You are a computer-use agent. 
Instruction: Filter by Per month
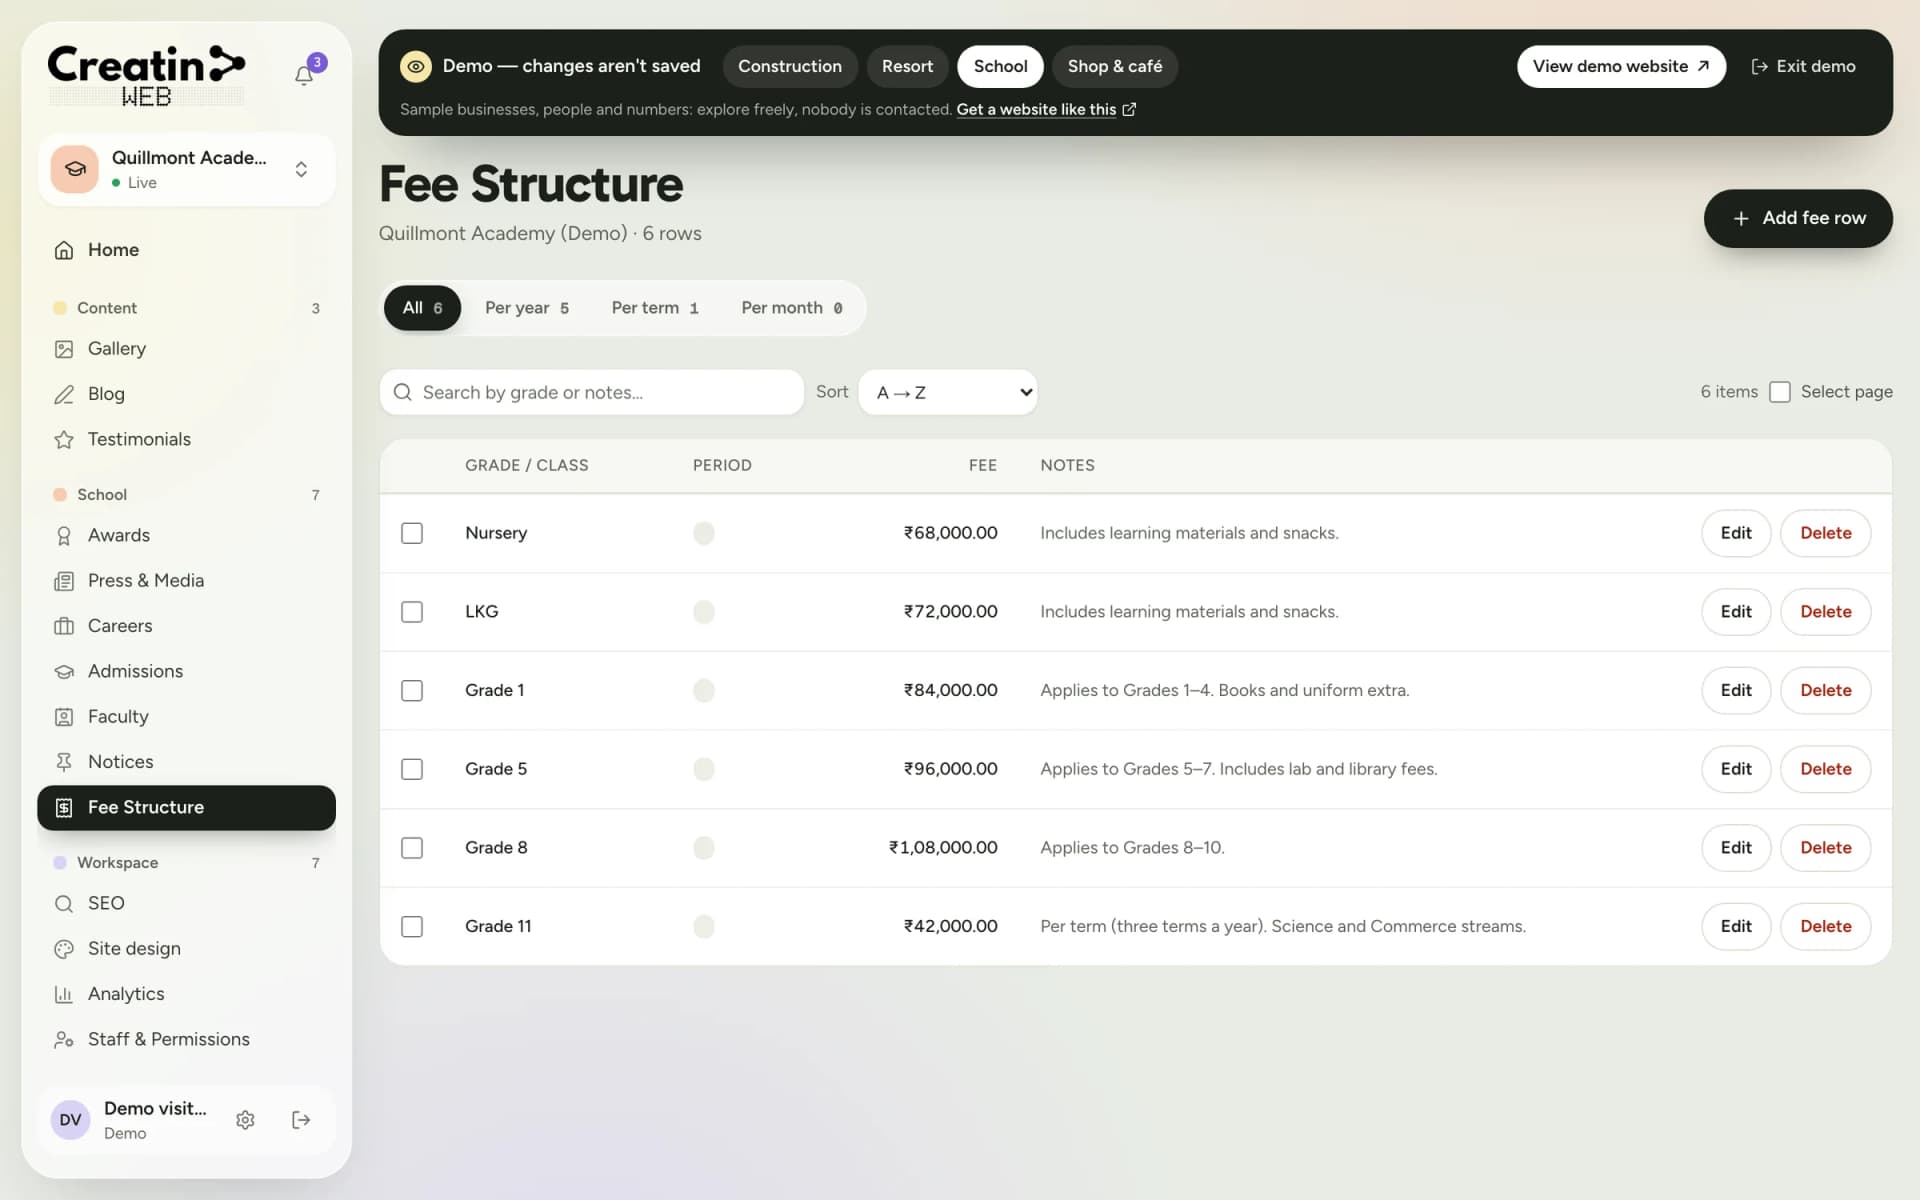(x=792, y=308)
